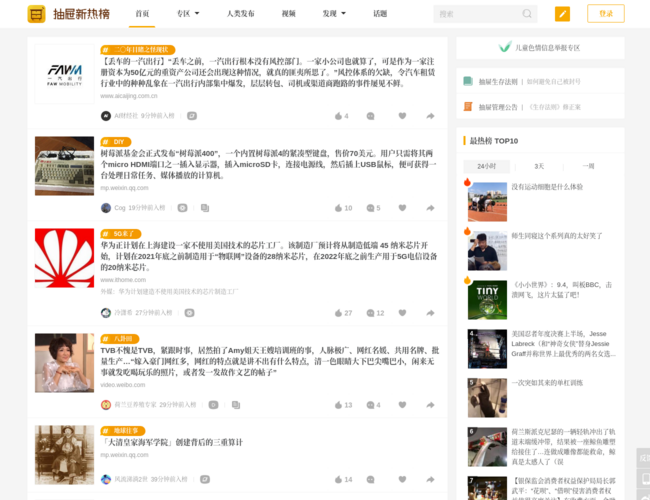Focus the 搜索 input field
The width and height of the screenshot is (650, 500).
point(479,14)
